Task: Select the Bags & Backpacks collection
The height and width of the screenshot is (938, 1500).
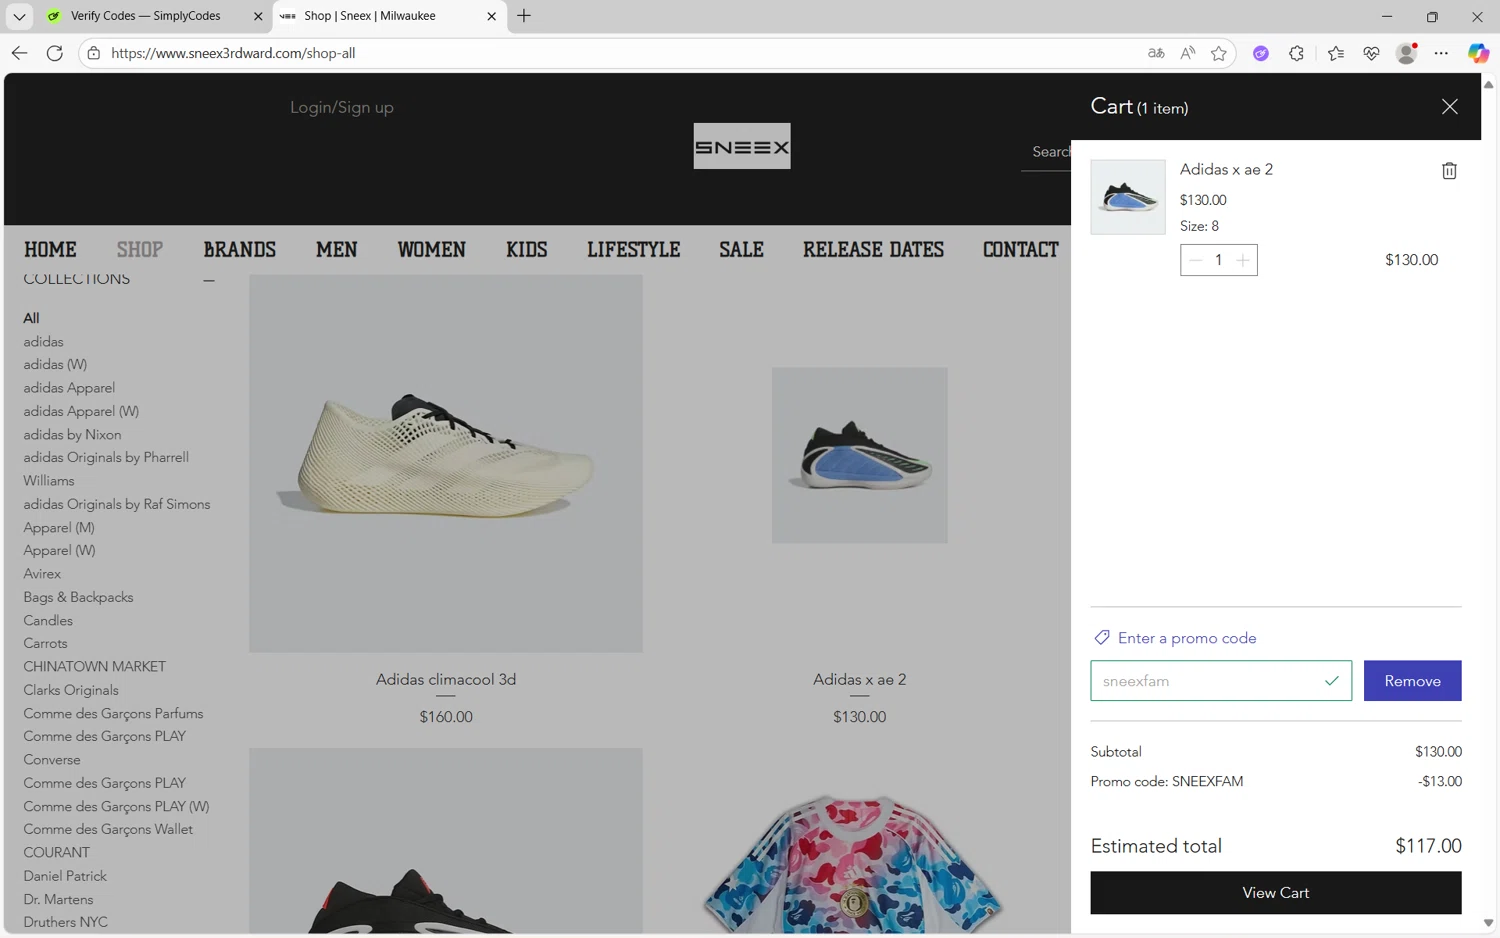Action: pos(78,597)
